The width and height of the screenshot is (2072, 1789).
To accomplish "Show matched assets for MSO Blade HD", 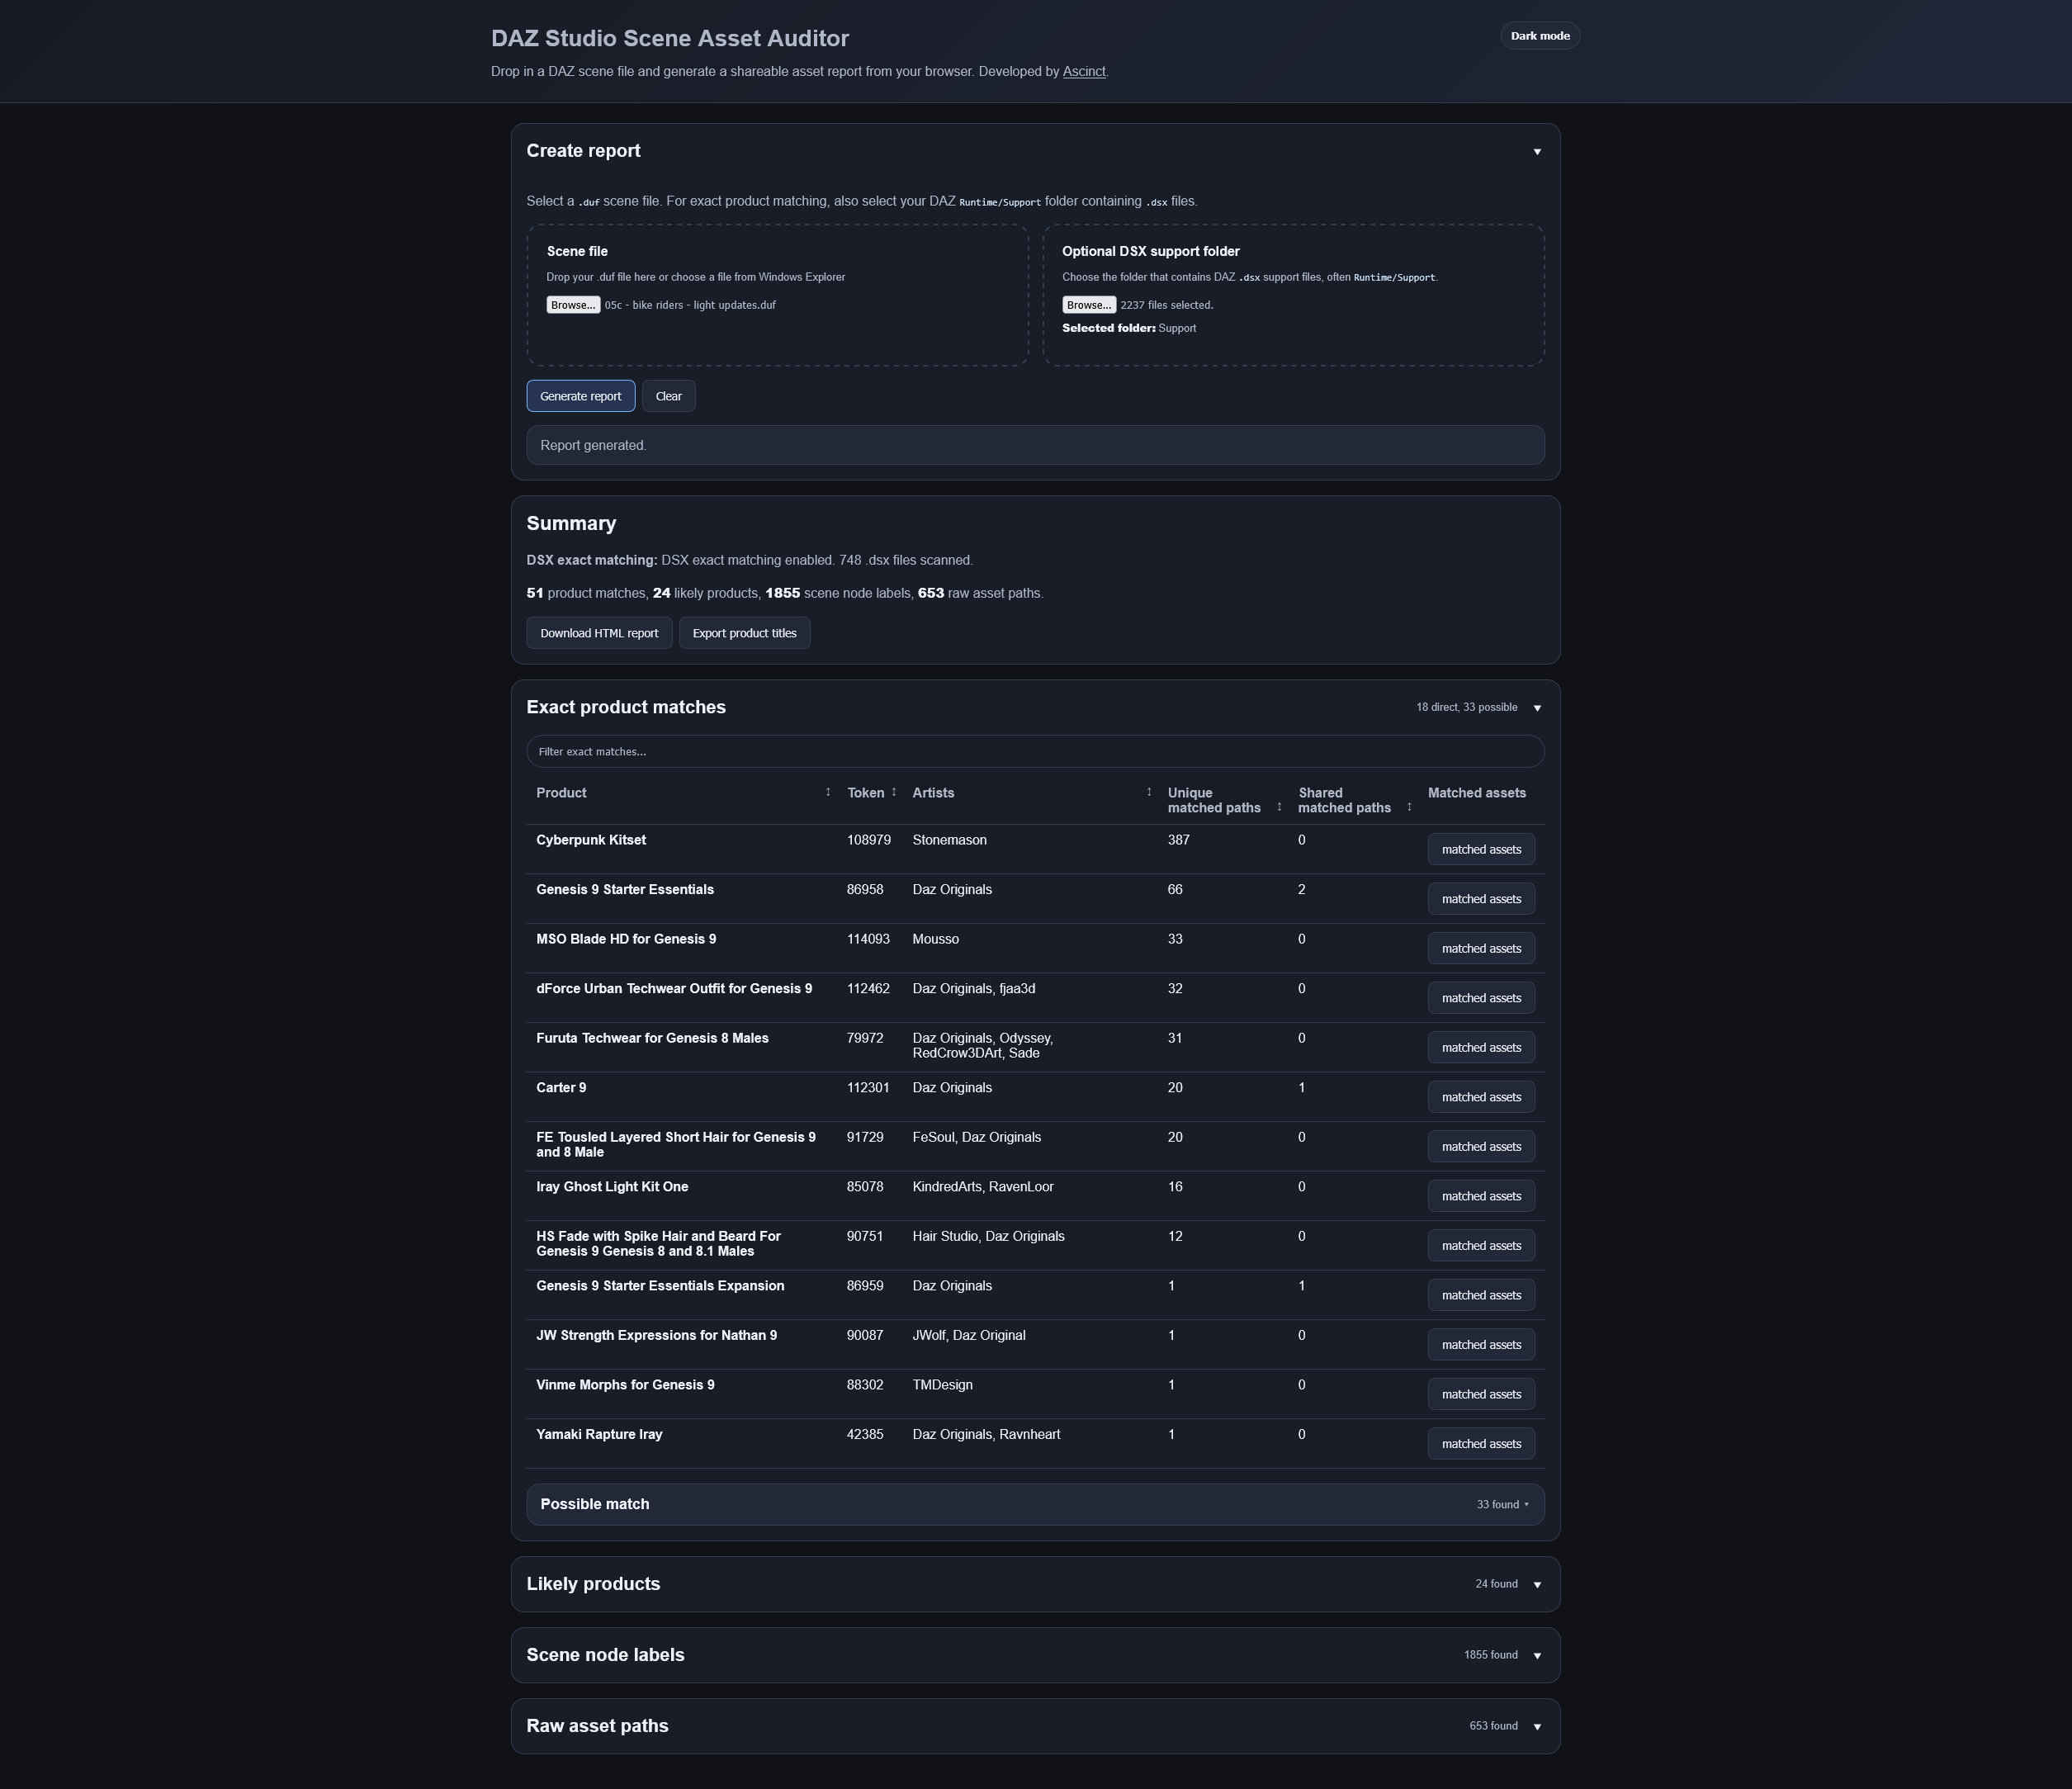I will 1481,949.
